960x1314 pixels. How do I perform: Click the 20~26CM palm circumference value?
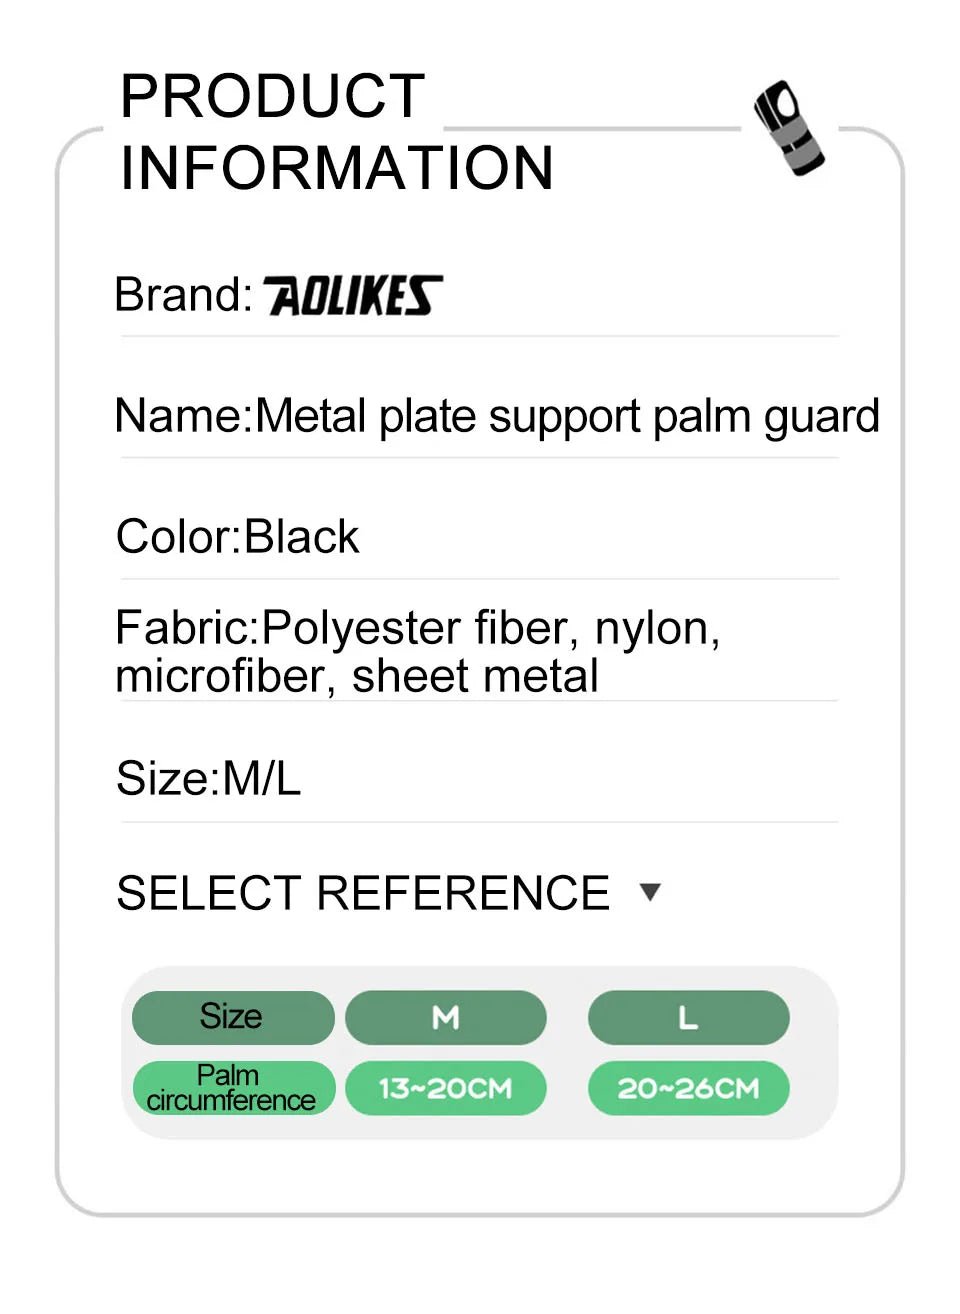coord(688,1088)
